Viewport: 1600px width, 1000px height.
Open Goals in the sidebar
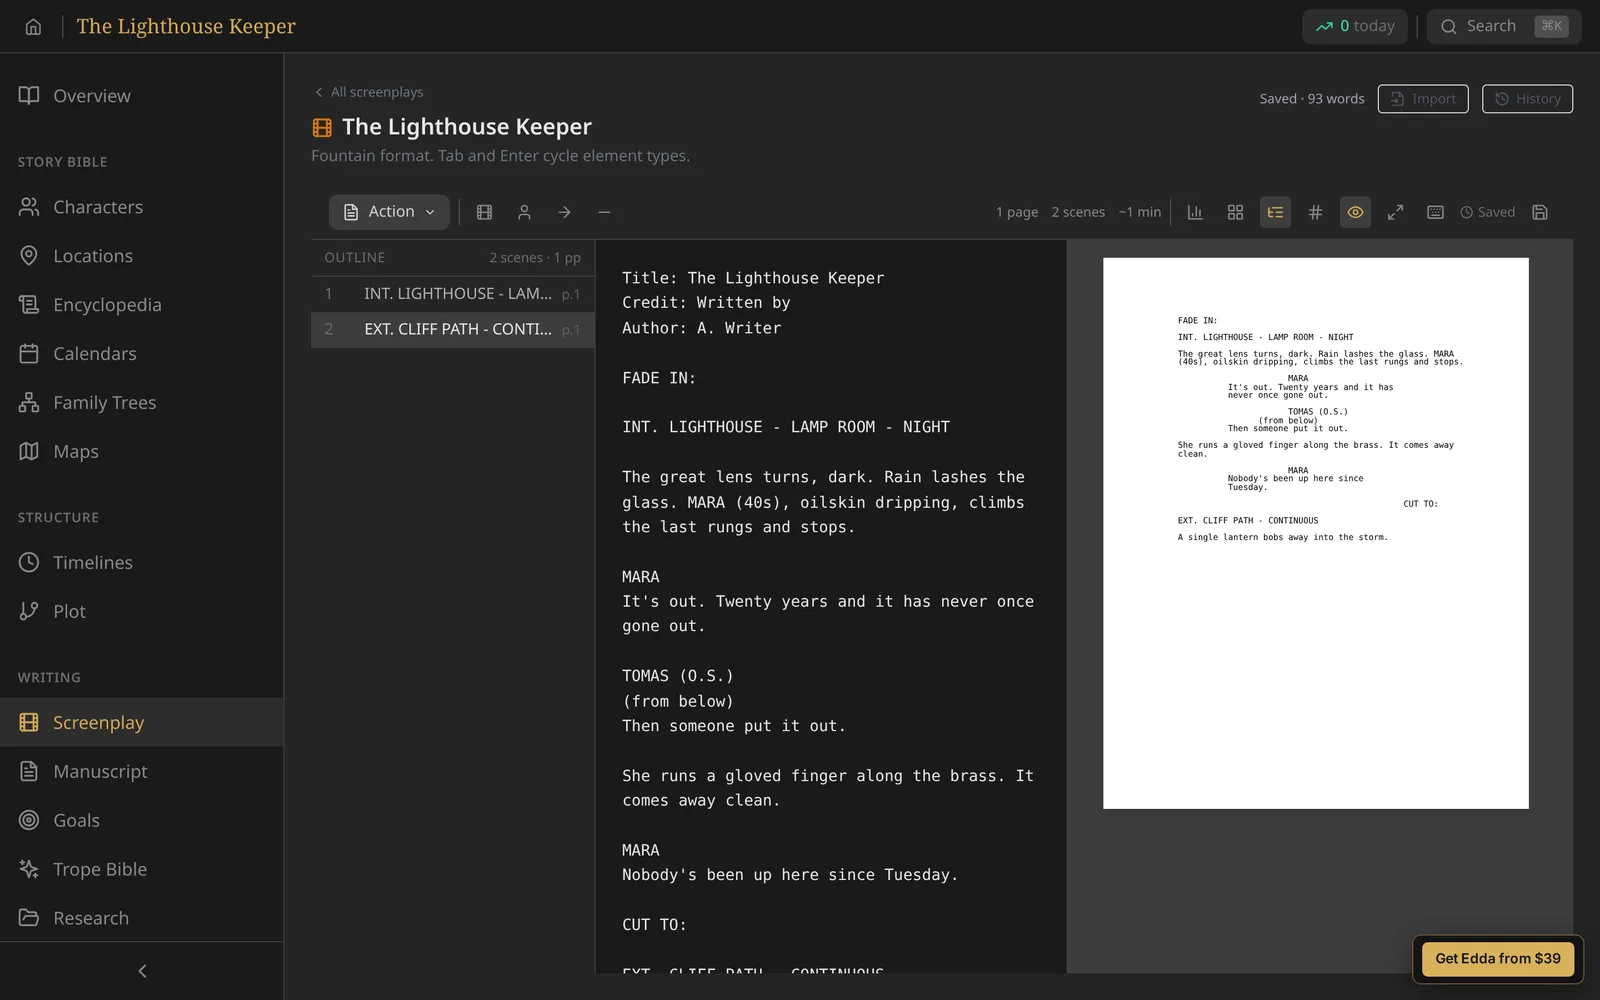click(x=142, y=821)
